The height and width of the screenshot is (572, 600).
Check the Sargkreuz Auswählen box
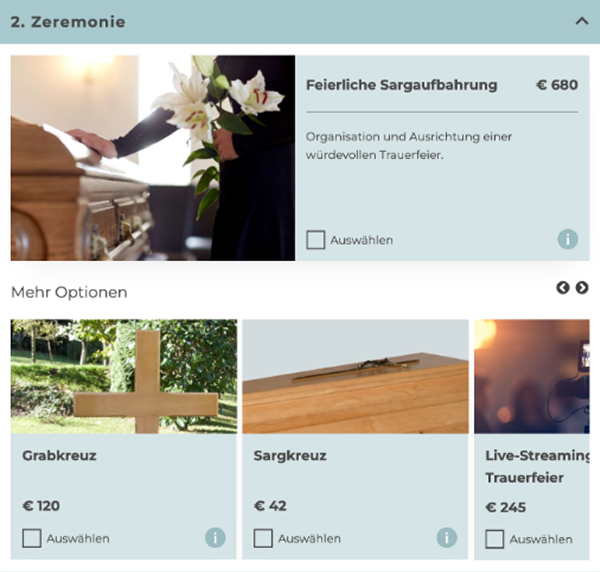(x=263, y=538)
